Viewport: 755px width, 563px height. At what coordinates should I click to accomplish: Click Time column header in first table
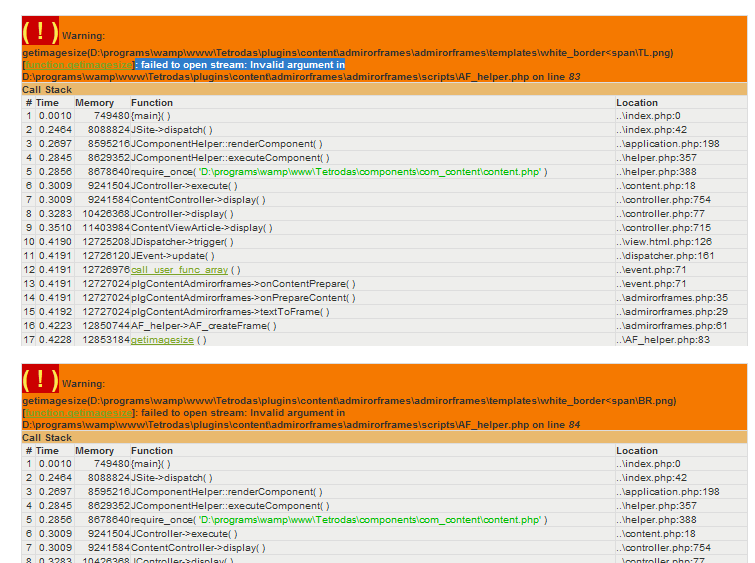click(47, 103)
